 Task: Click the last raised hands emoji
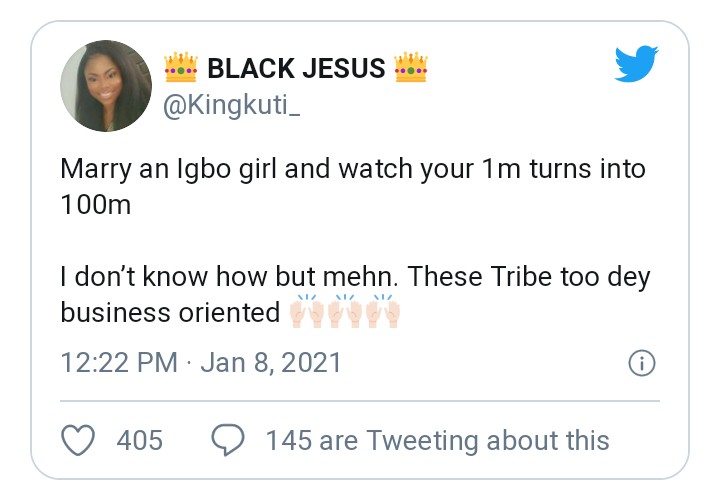pos(386,312)
